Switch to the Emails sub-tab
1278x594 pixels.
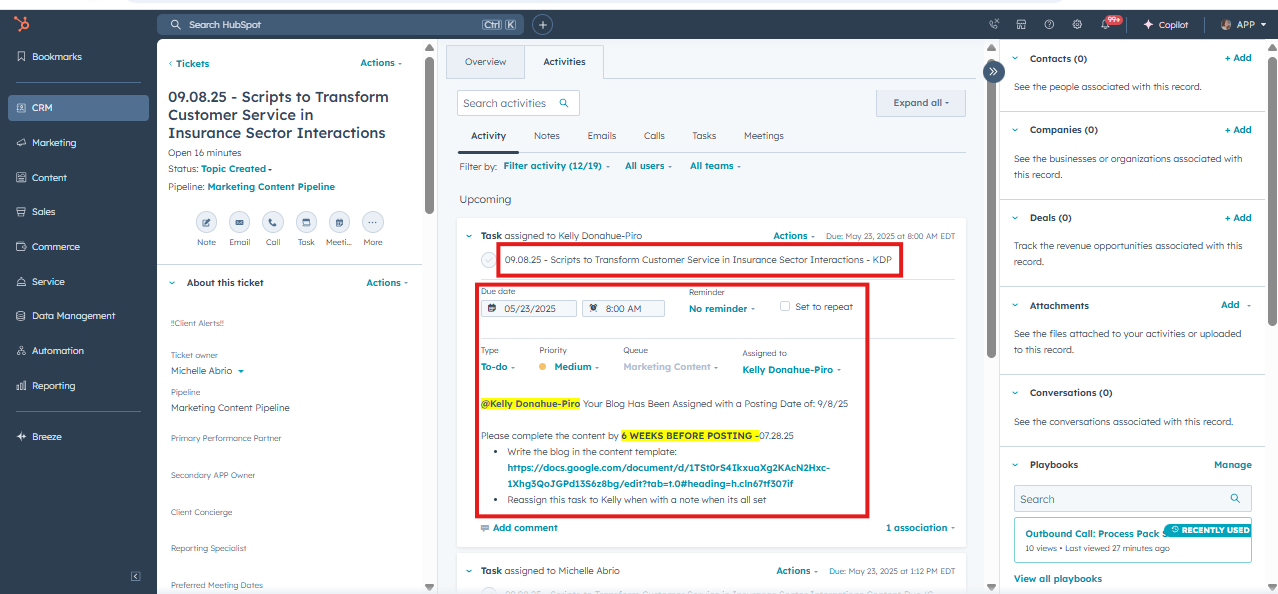tap(602, 136)
